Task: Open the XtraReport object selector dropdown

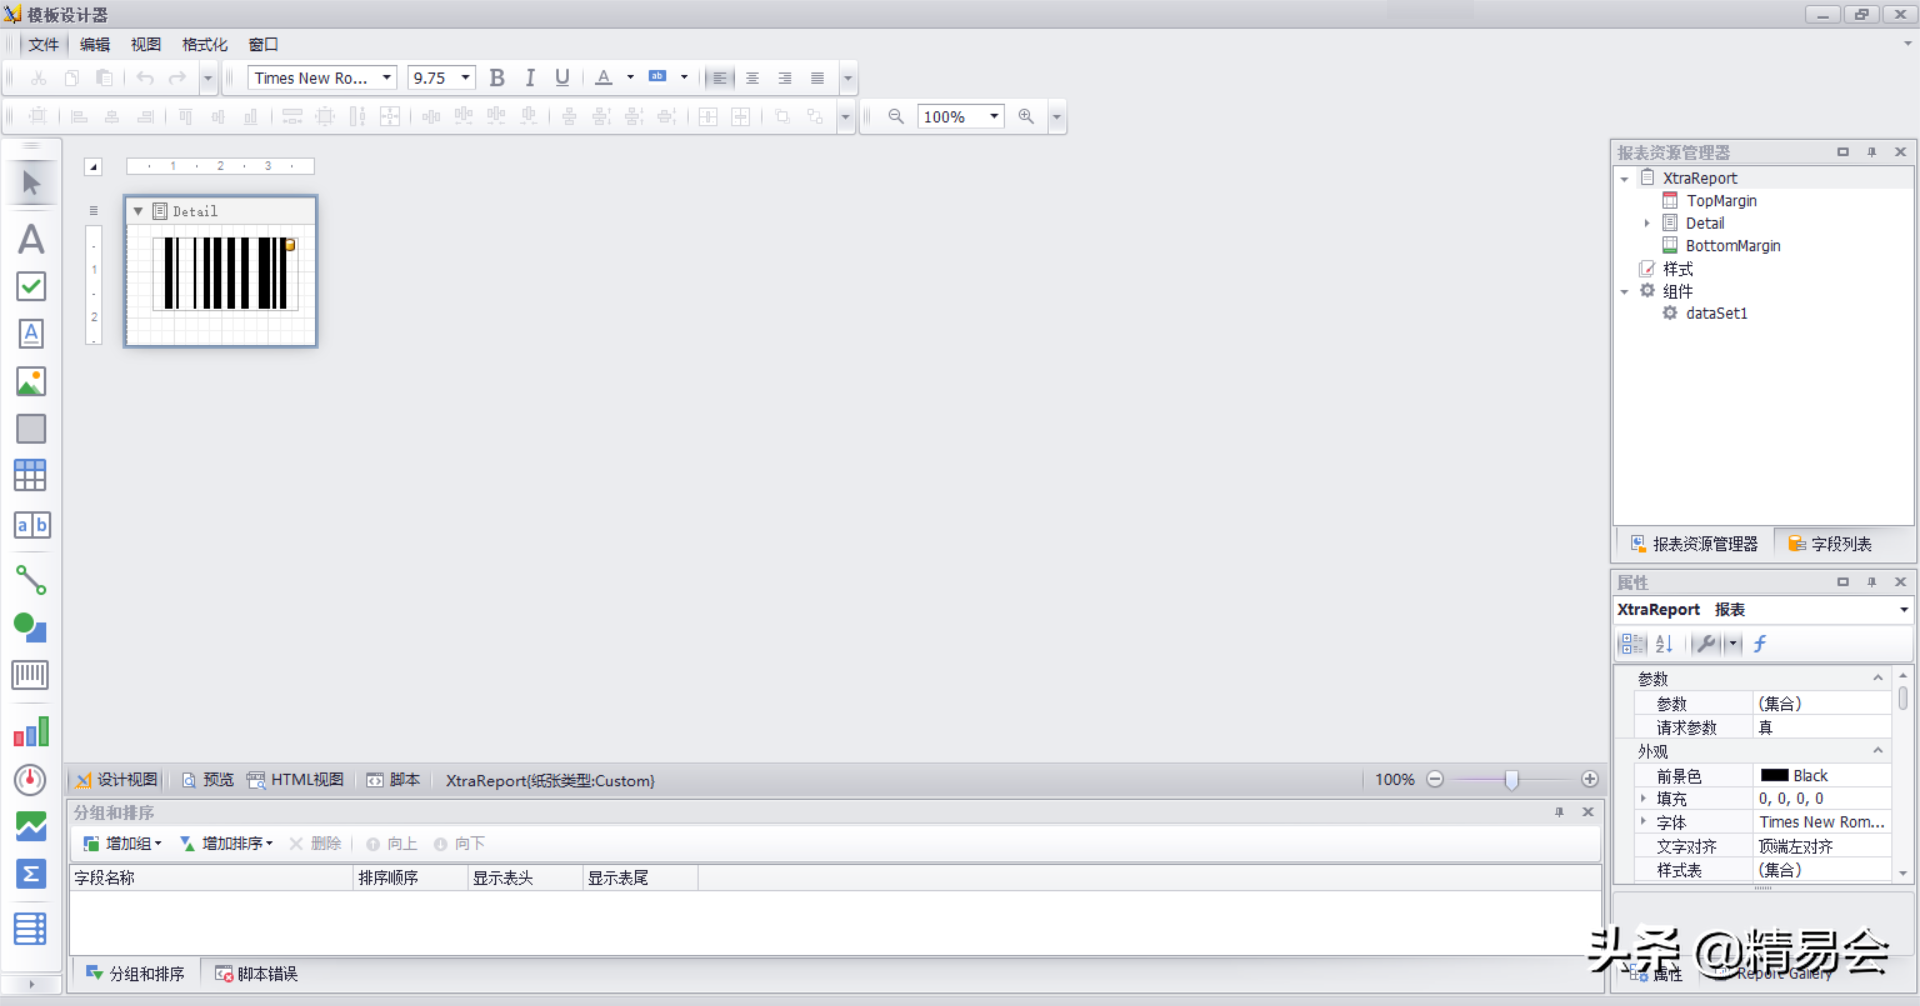Action: tap(1903, 610)
